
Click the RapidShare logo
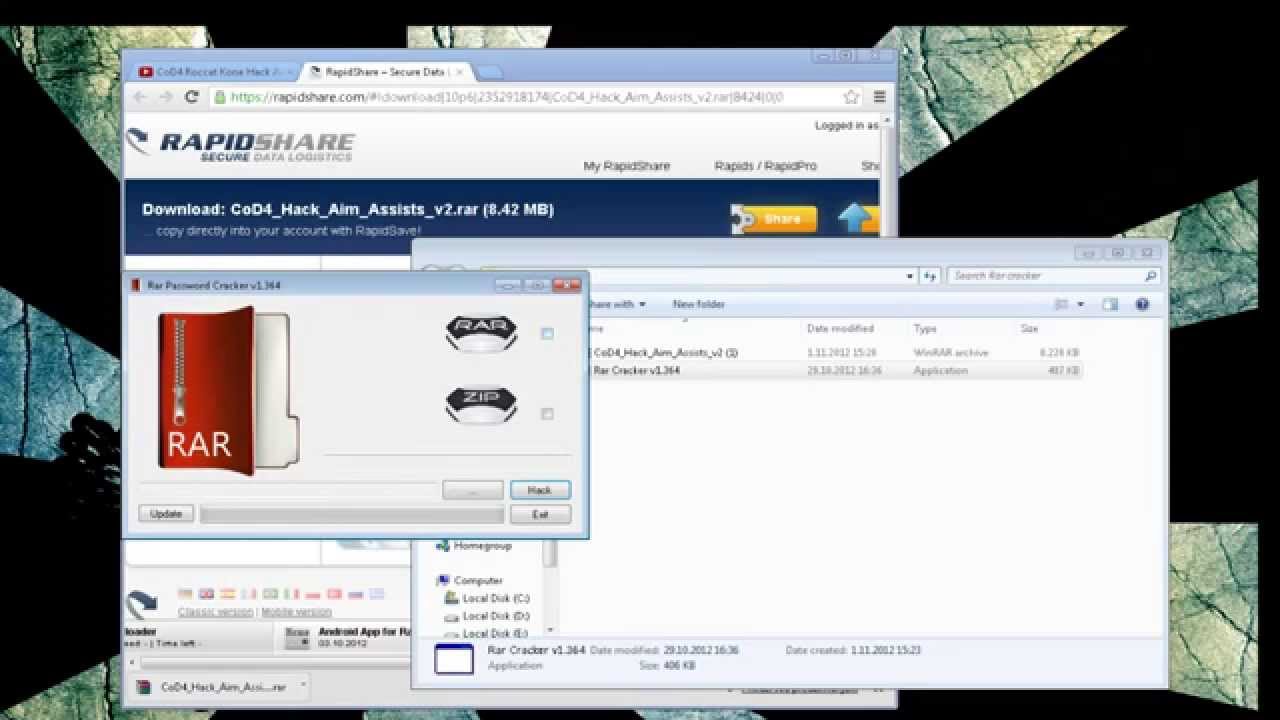(240, 144)
